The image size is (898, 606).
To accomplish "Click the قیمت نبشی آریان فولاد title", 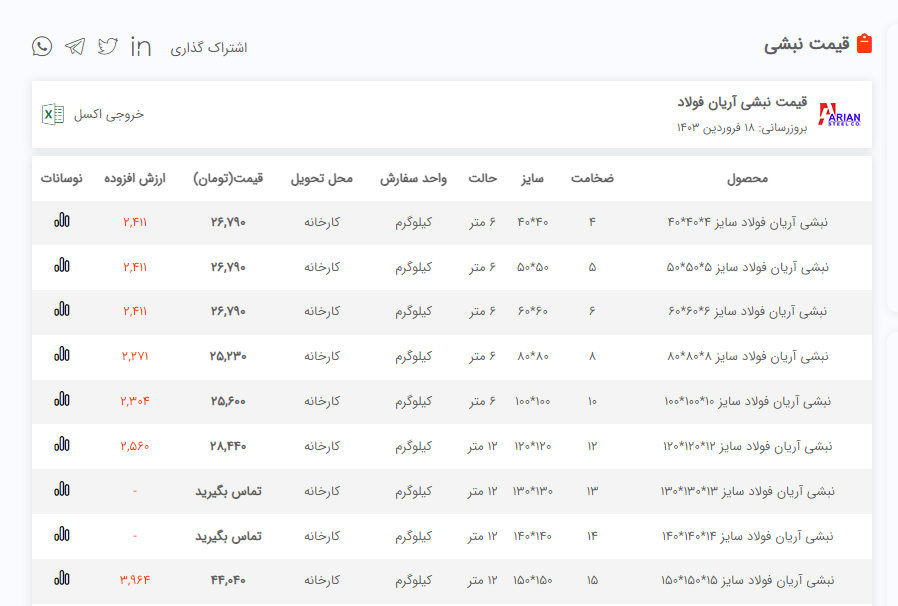I will pyautogui.click(x=741, y=103).
